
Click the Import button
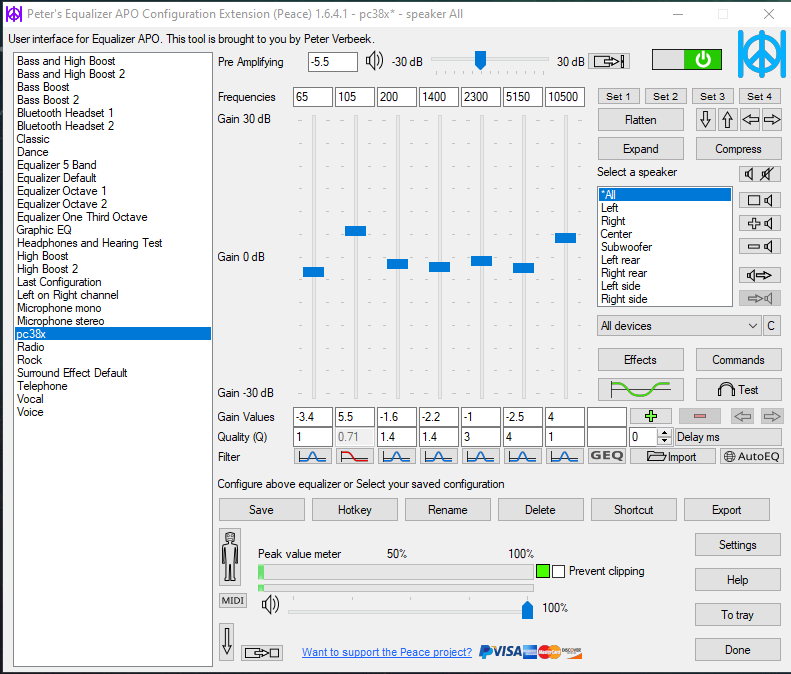(673, 456)
